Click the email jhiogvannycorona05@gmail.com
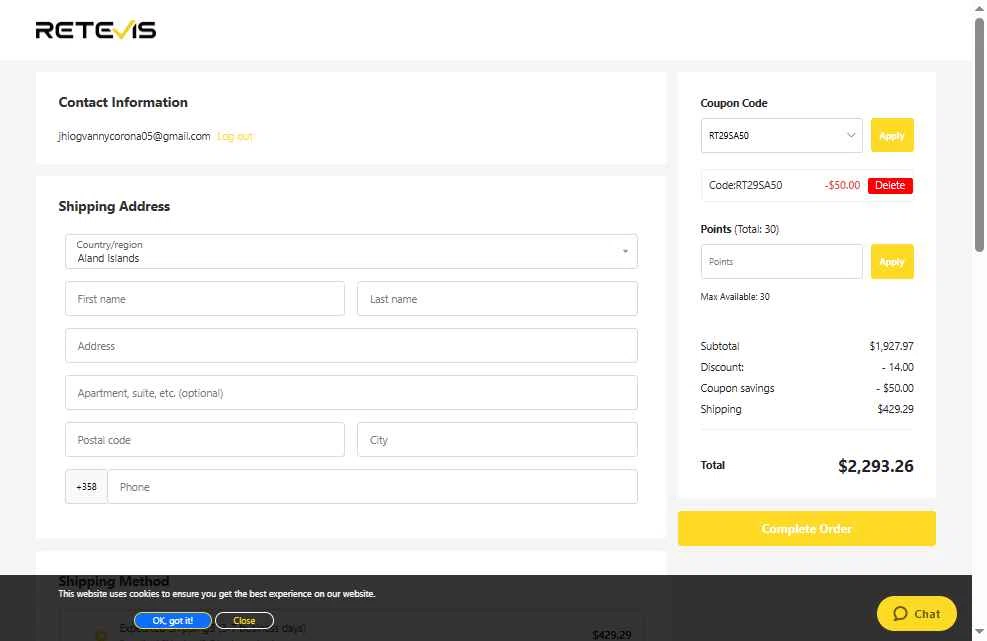Image resolution: width=987 pixels, height=641 pixels. pyautogui.click(x=134, y=136)
